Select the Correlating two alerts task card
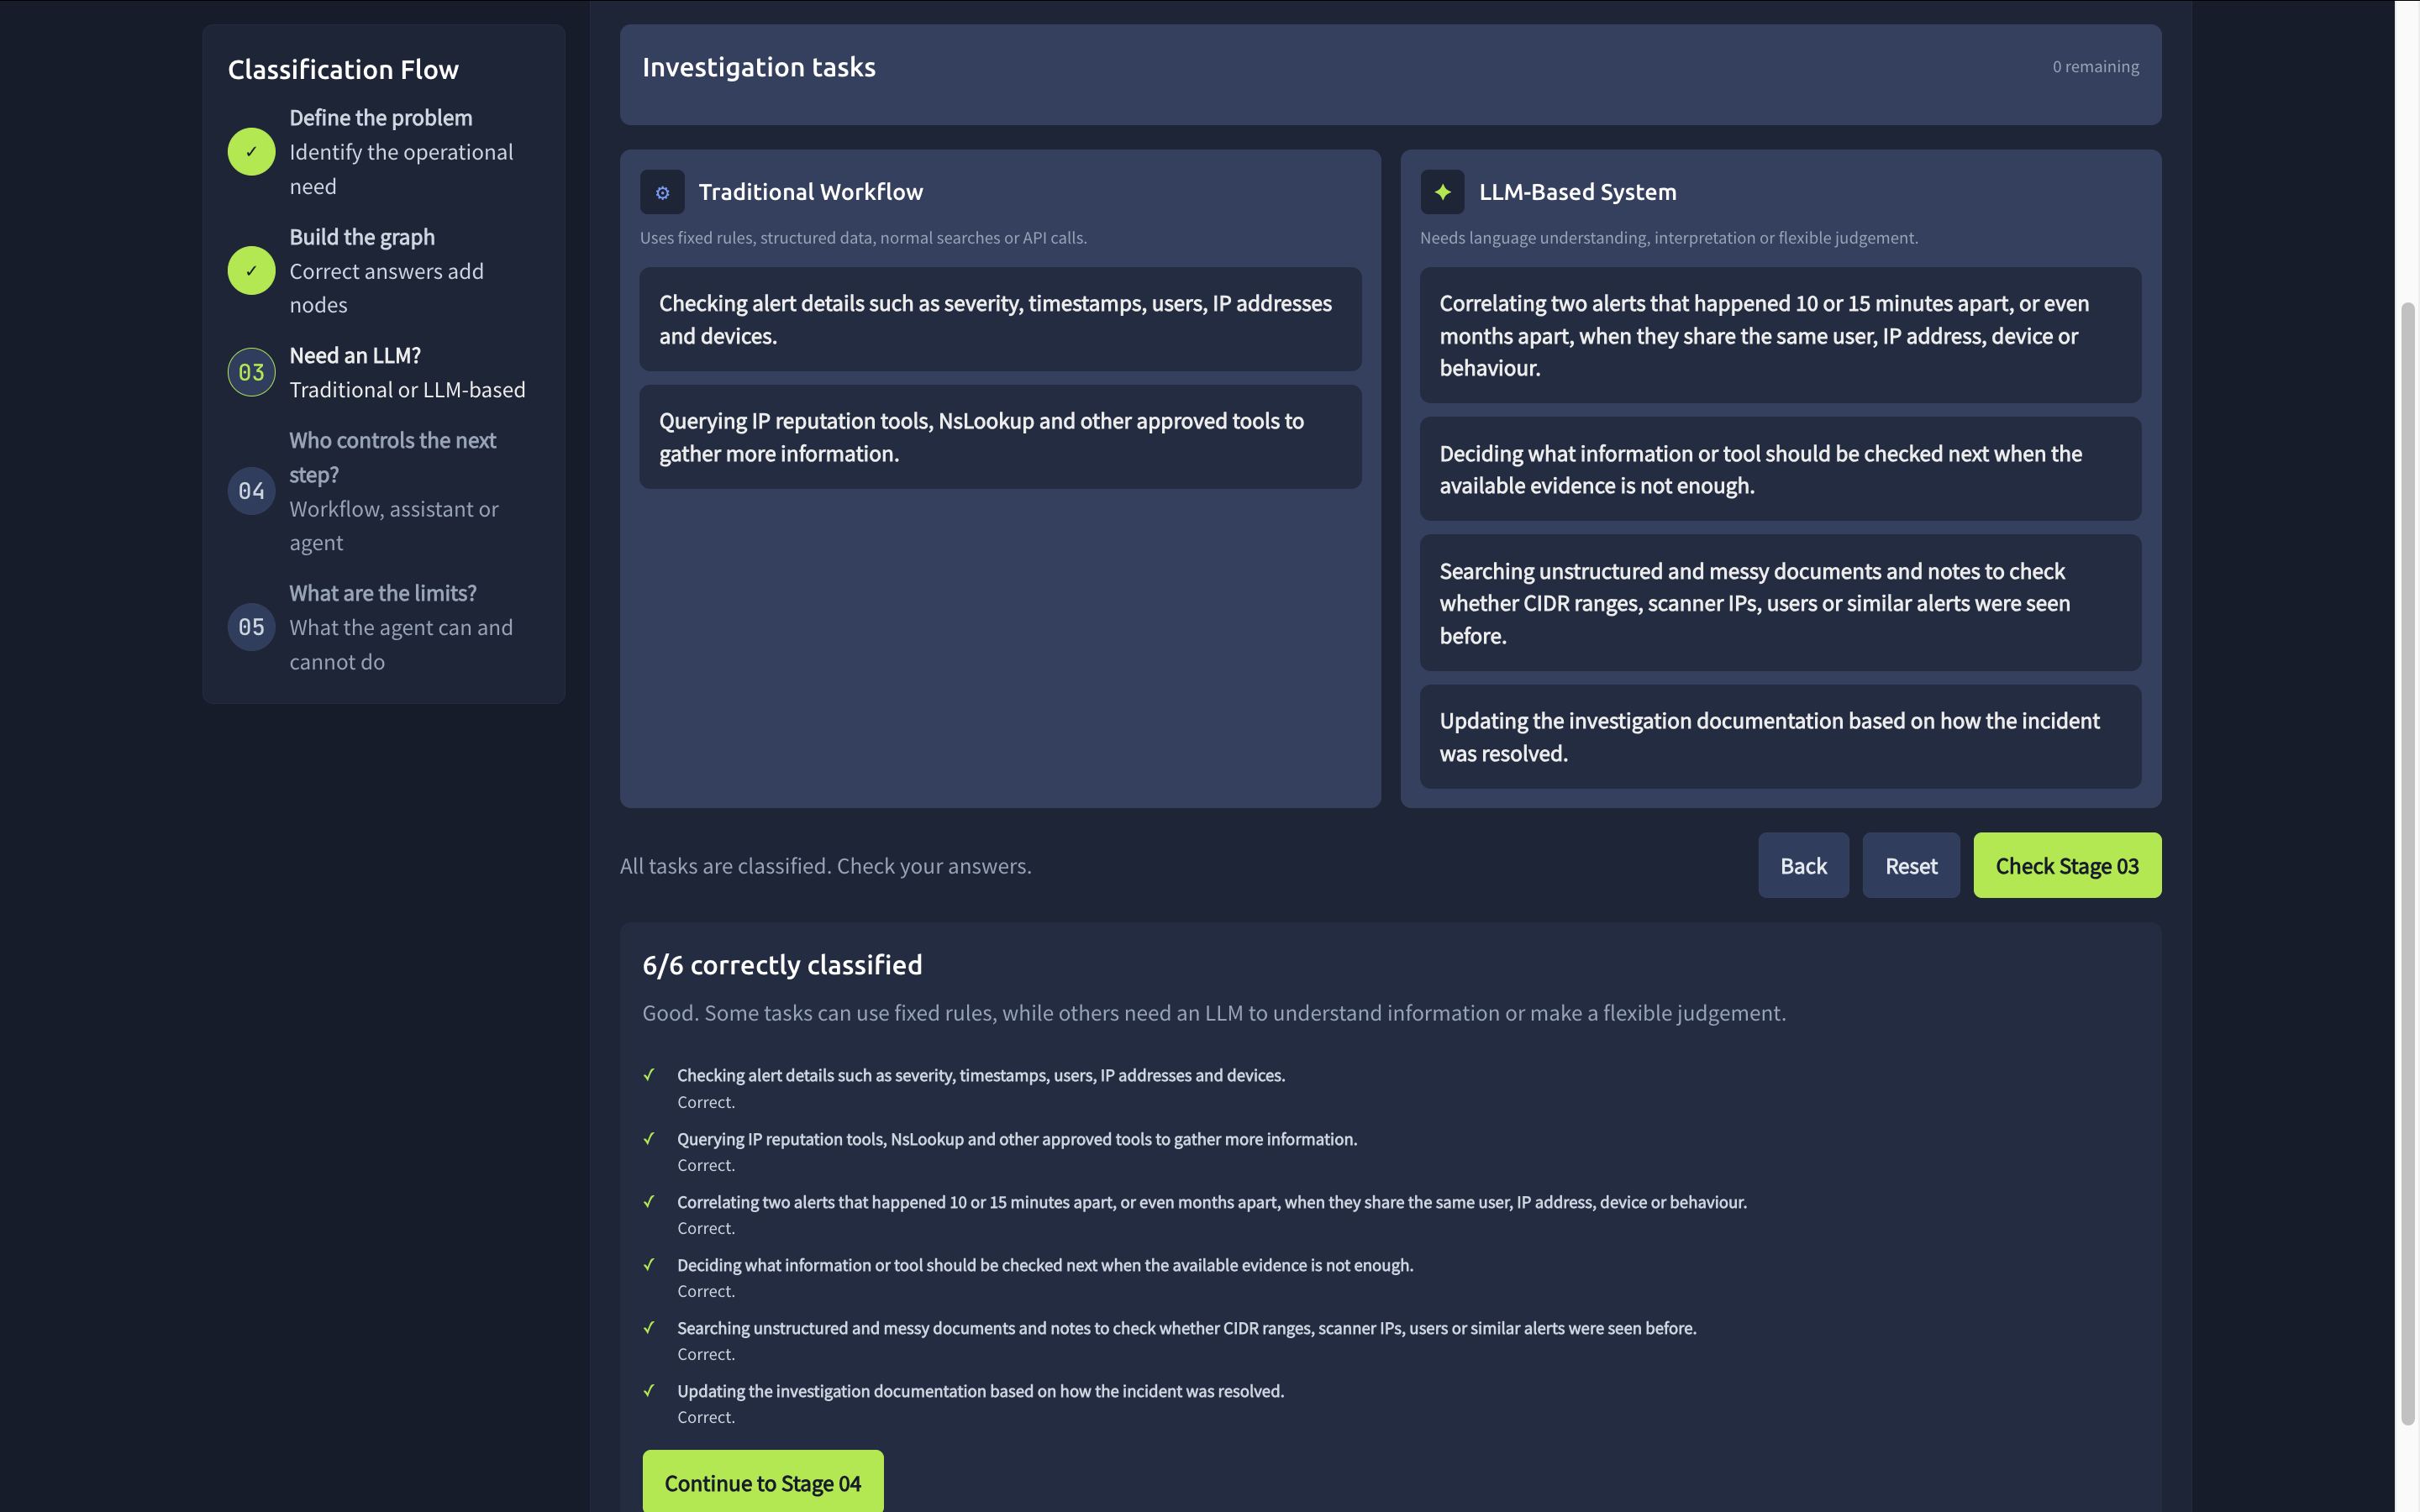 point(1780,335)
